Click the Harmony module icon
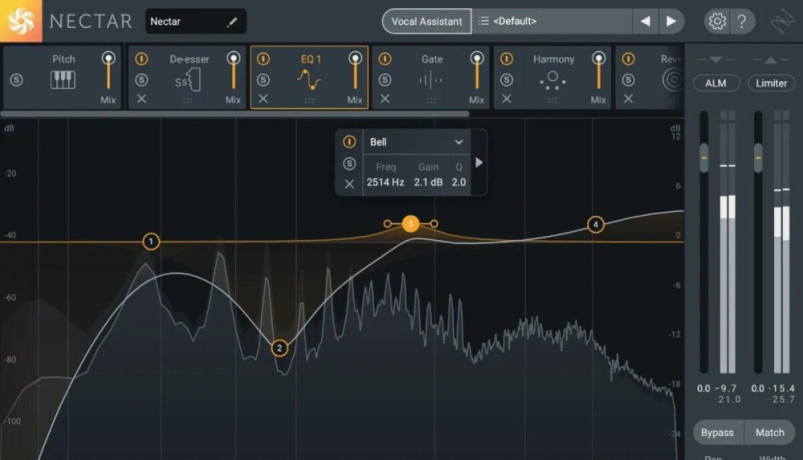803x460 pixels. pos(553,80)
